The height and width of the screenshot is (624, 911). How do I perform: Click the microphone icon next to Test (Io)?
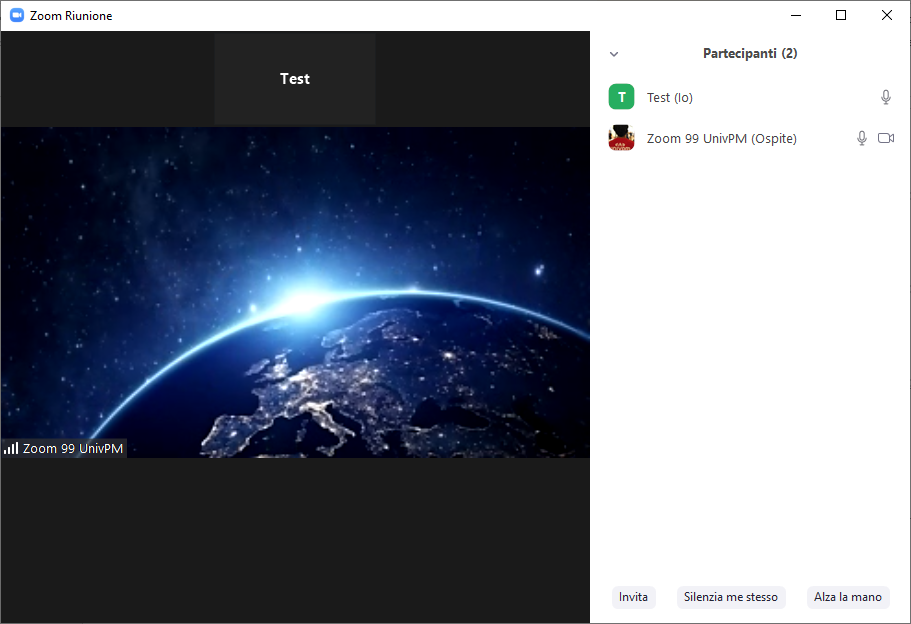(885, 97)
